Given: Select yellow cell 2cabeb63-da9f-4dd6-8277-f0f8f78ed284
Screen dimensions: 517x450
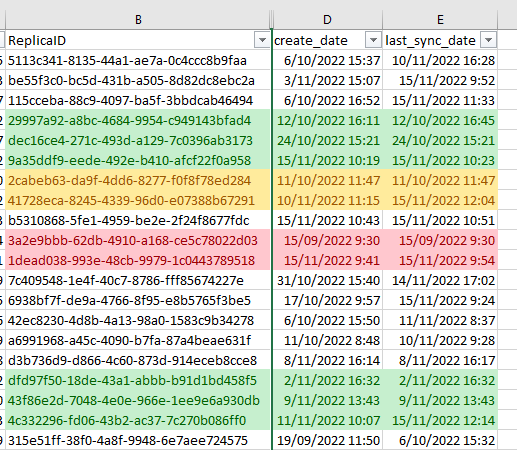Looking at the screenshot, I should (x=138, y=180).
